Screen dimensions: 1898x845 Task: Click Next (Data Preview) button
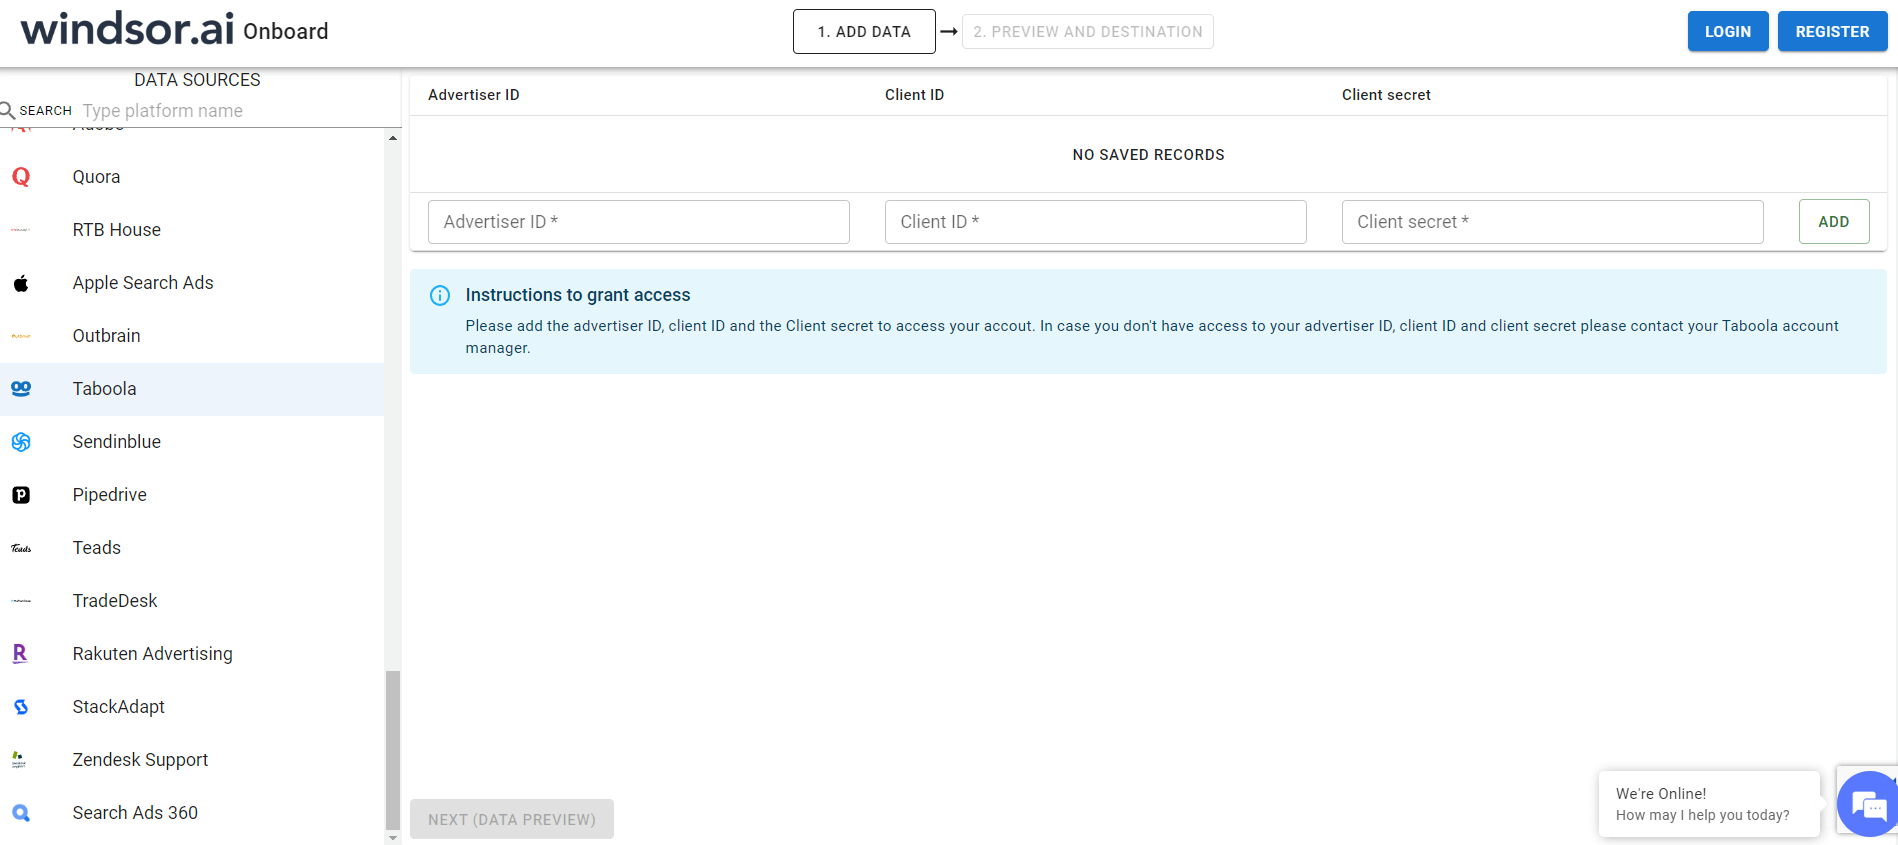pyautogui.click(x=512, y=819)
